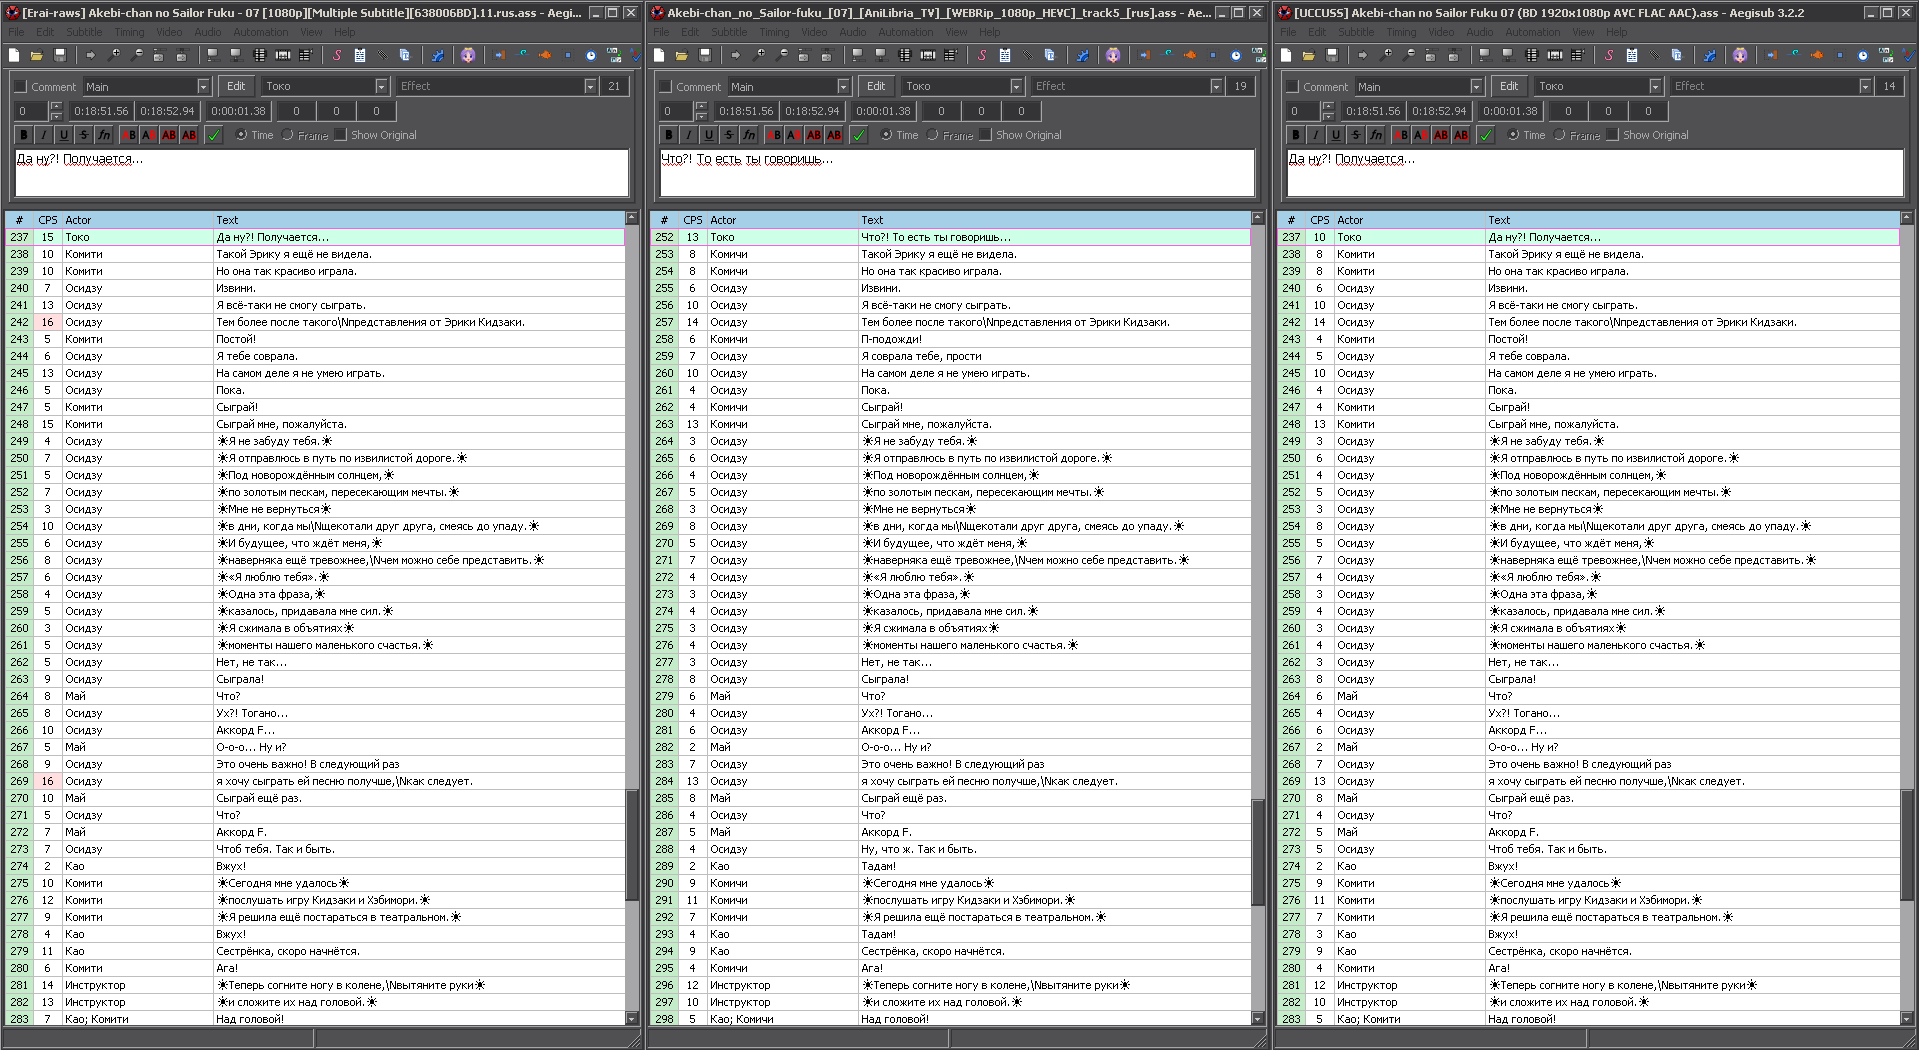
Task: Expand Main style dropdown in Erai-raws window
Action: [203, 87]
